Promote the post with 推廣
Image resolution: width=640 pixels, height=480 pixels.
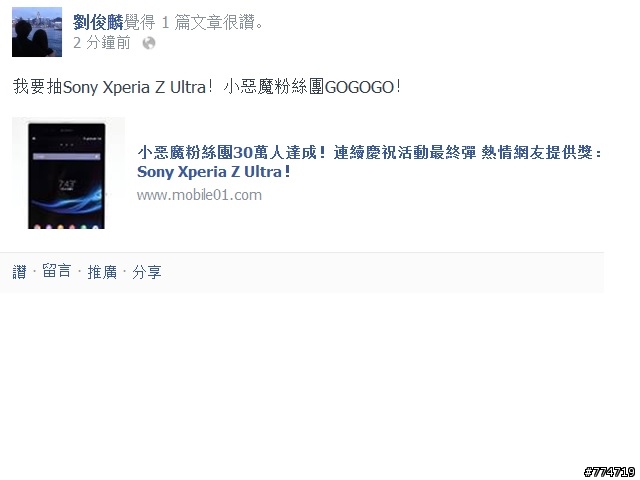[102, 272]
